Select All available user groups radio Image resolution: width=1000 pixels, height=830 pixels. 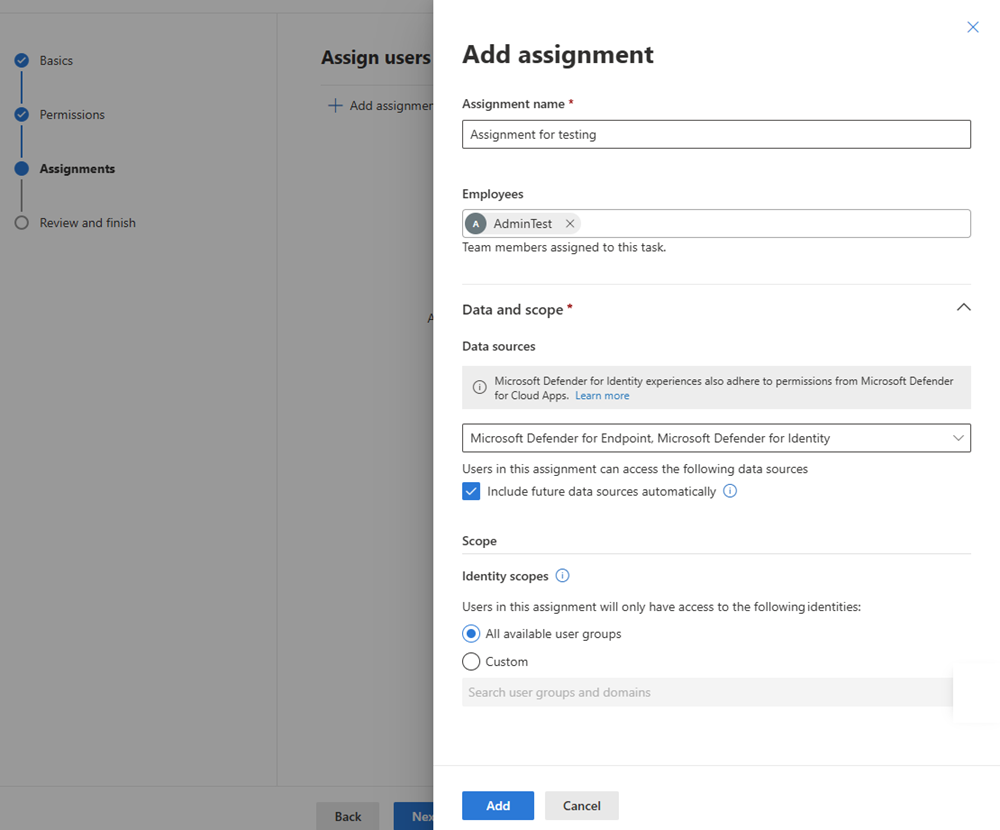click(x=471, y=634)
